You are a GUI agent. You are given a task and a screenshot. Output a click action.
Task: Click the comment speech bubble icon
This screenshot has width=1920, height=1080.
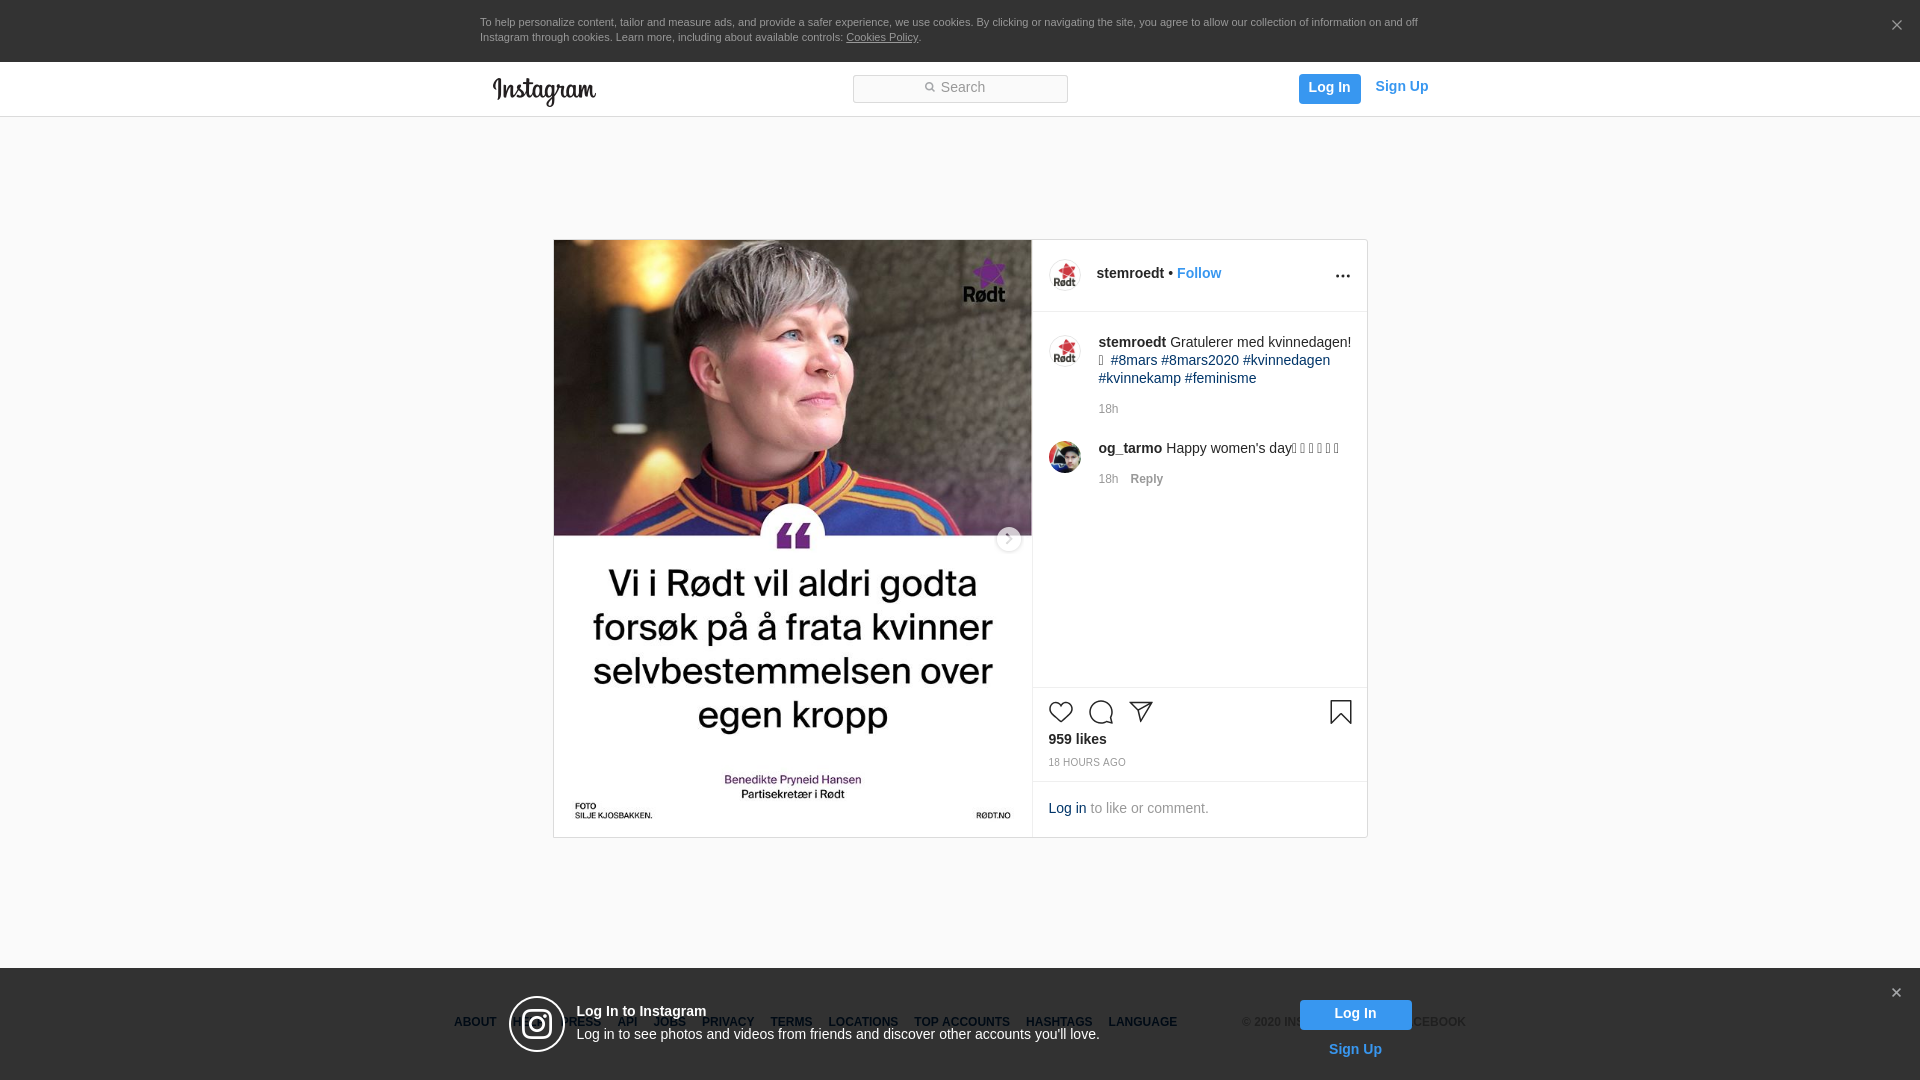tap(1101, 712)
